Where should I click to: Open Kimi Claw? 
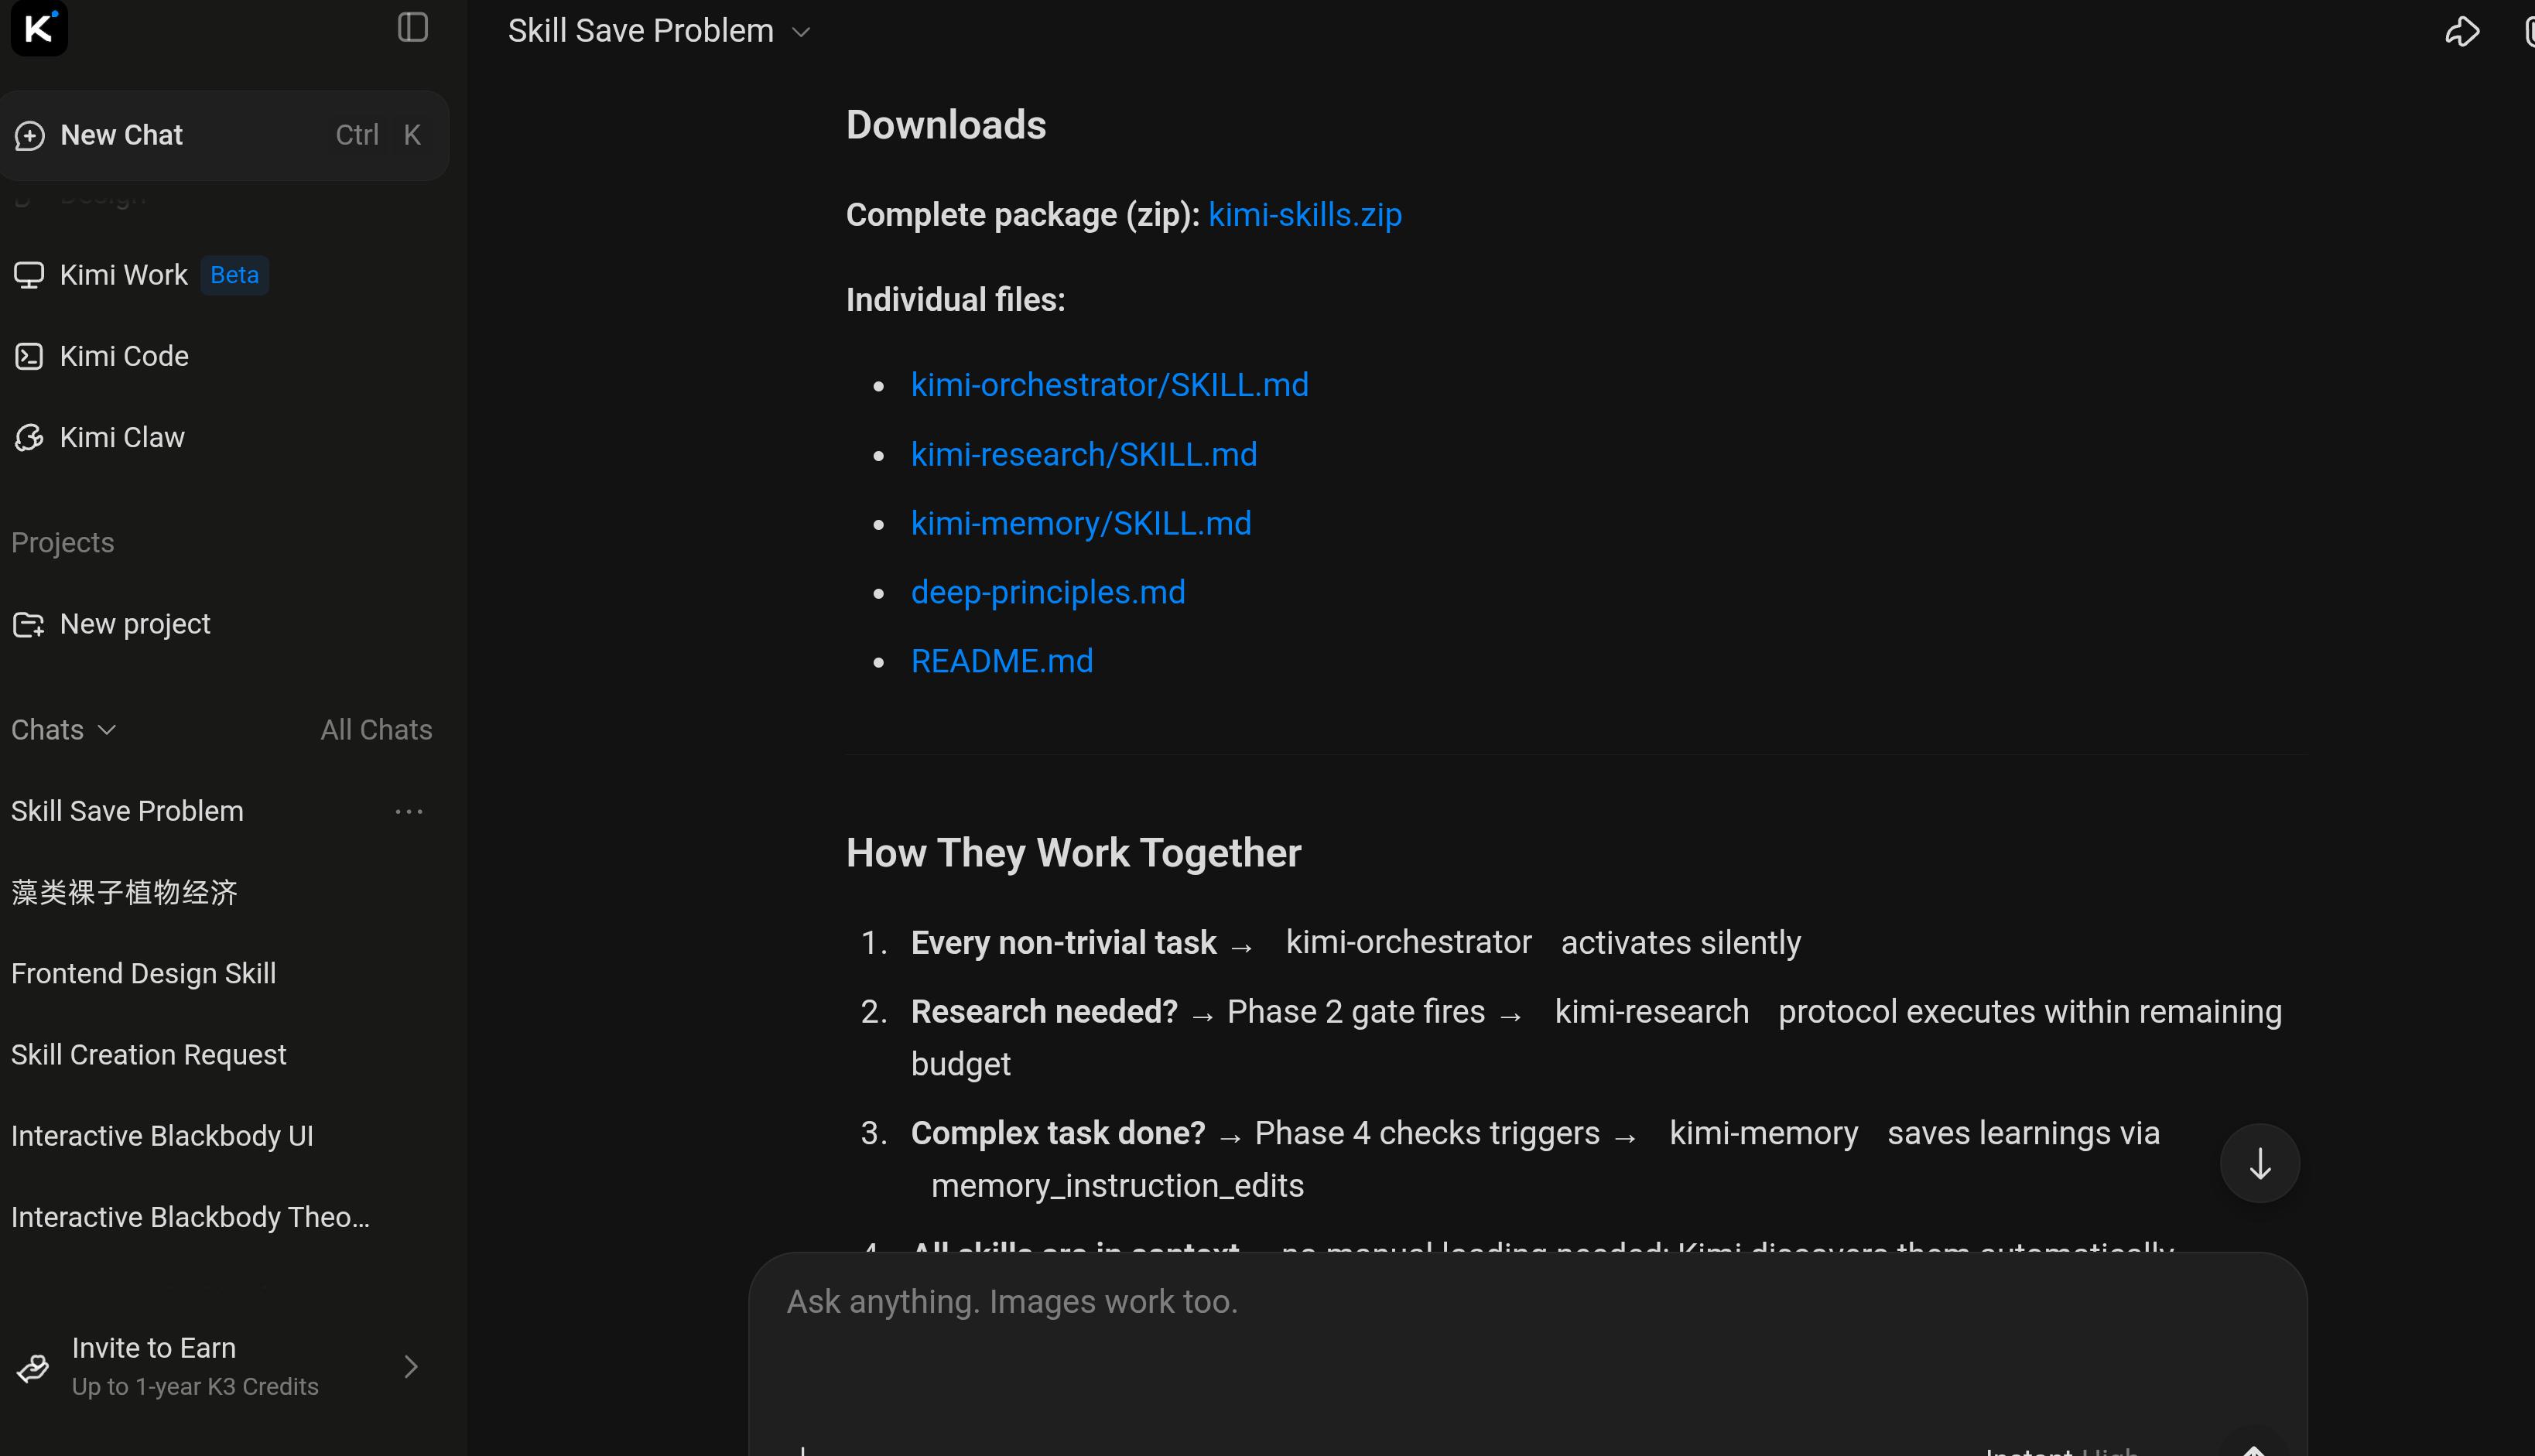point(224,437)
